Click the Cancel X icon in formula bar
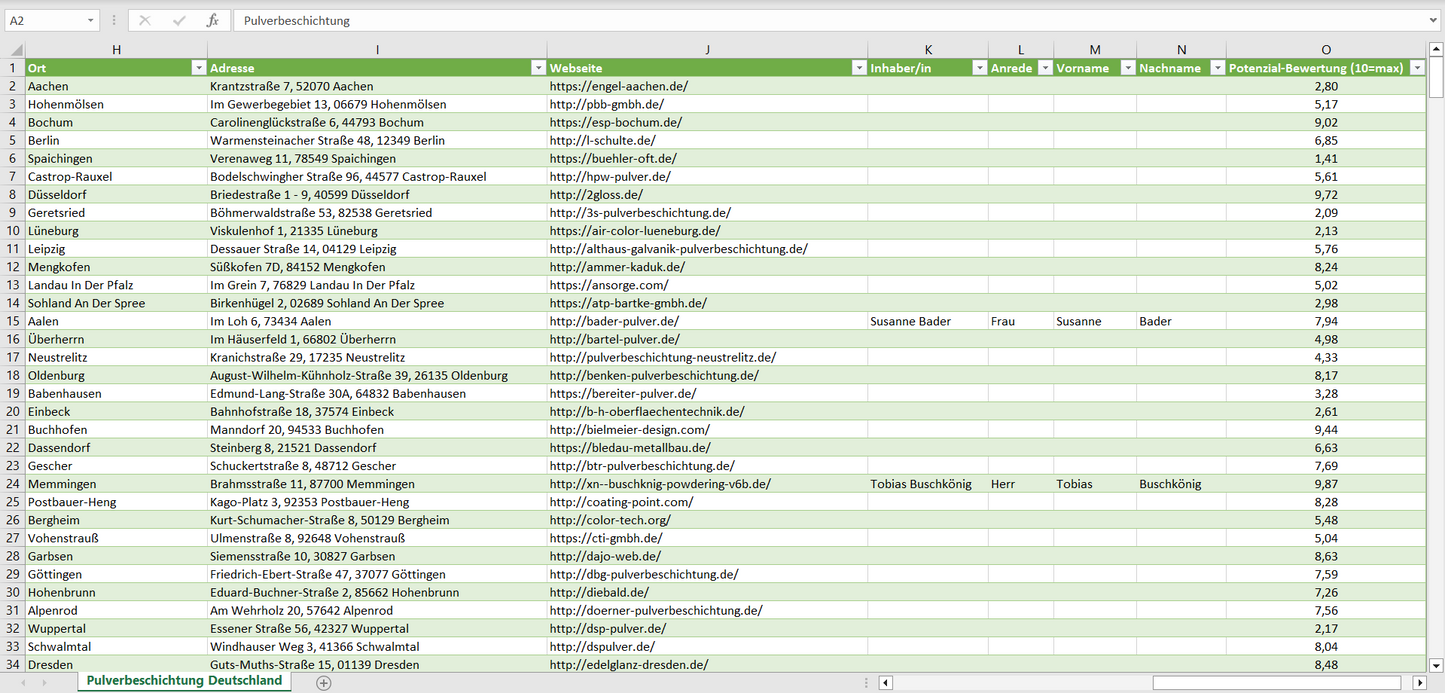 tap(145, 20)
